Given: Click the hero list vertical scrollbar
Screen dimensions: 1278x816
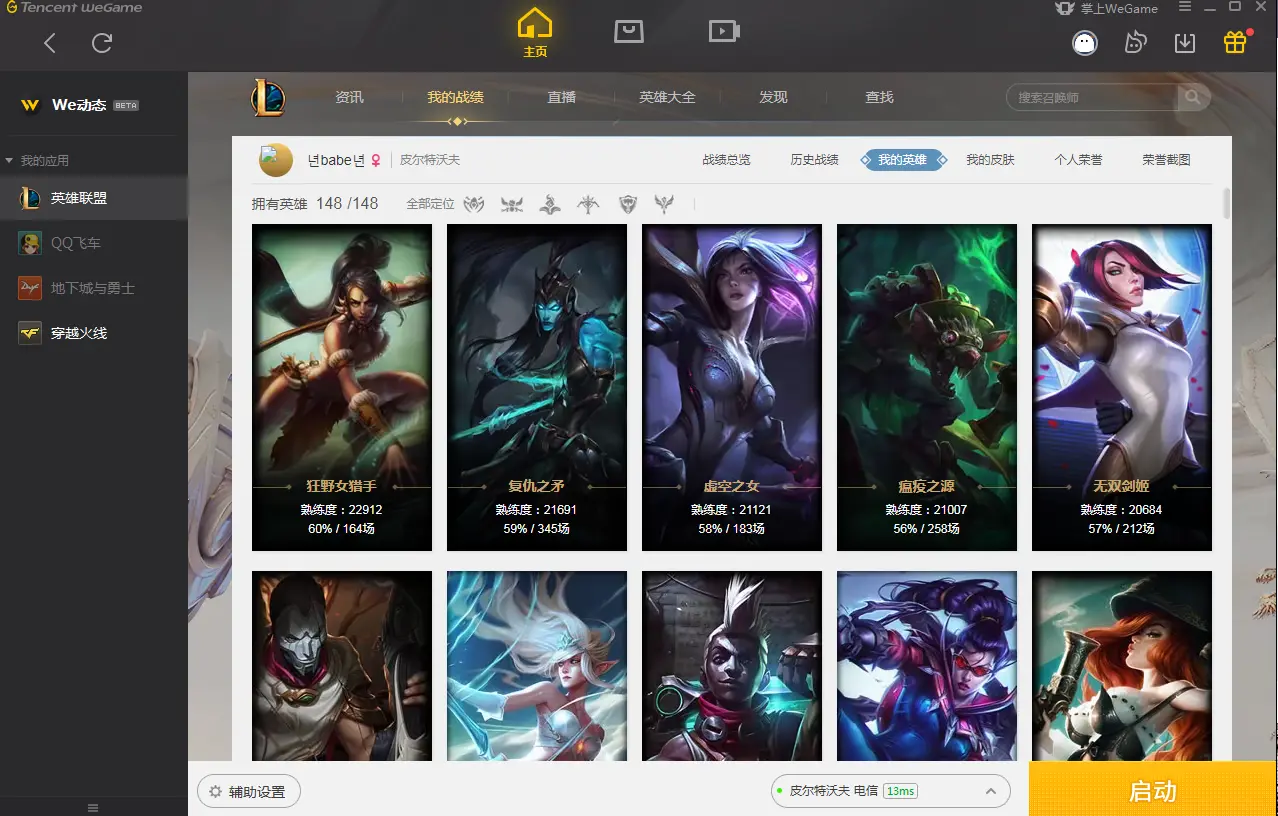Looking at the screenshot, I should pyautogui.click(x=1227, y=203).
